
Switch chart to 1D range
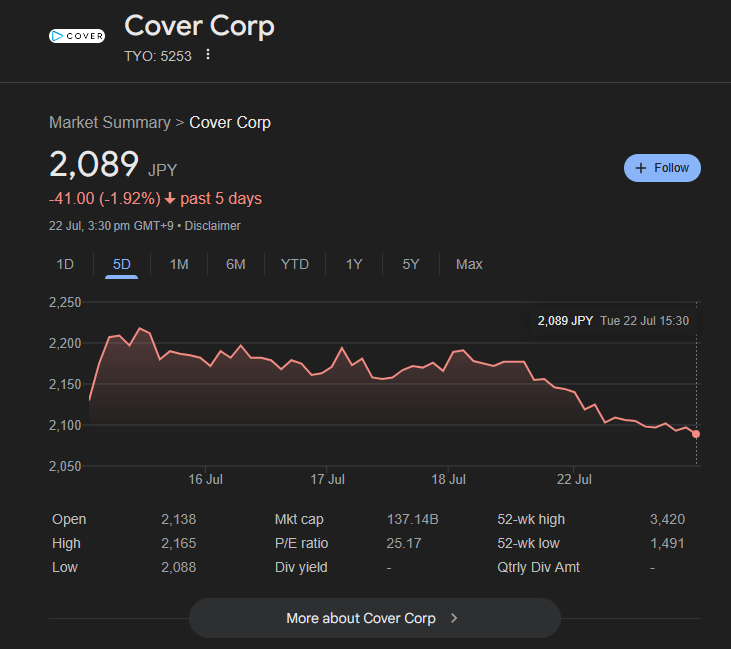click(x=65, y=264)
